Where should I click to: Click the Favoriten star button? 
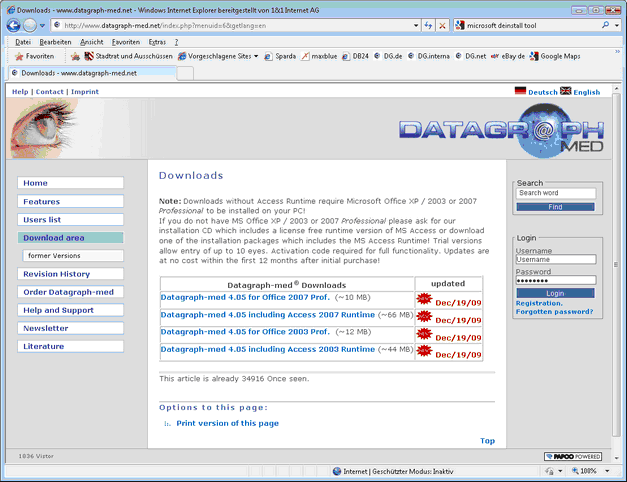[x=34, y=56]
